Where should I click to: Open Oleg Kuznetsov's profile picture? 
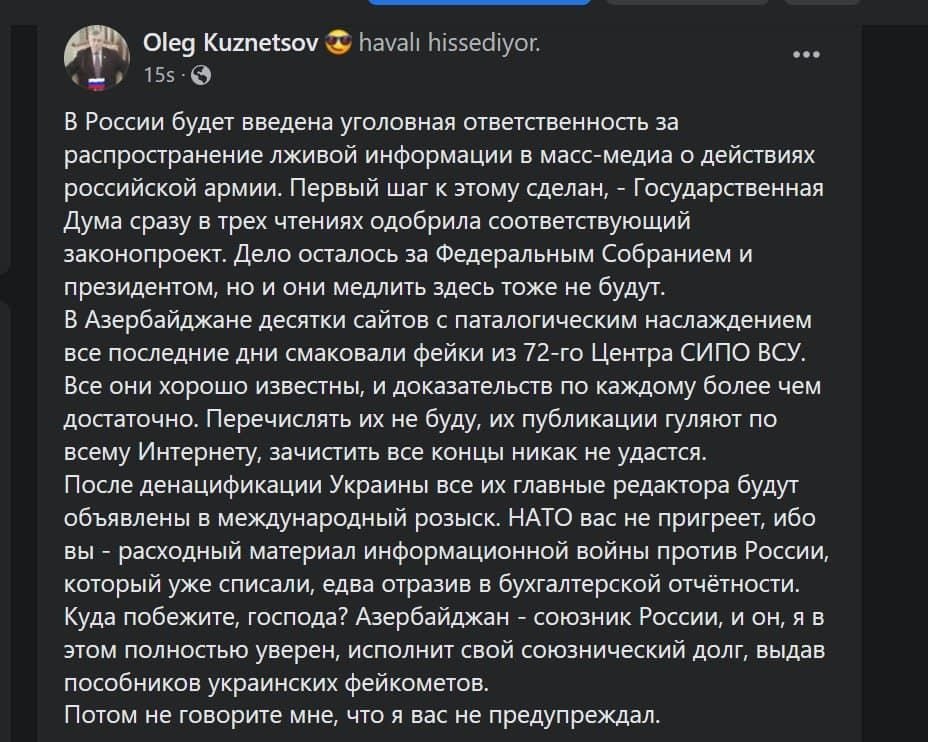pyautogui.click(x=96, y=58)
